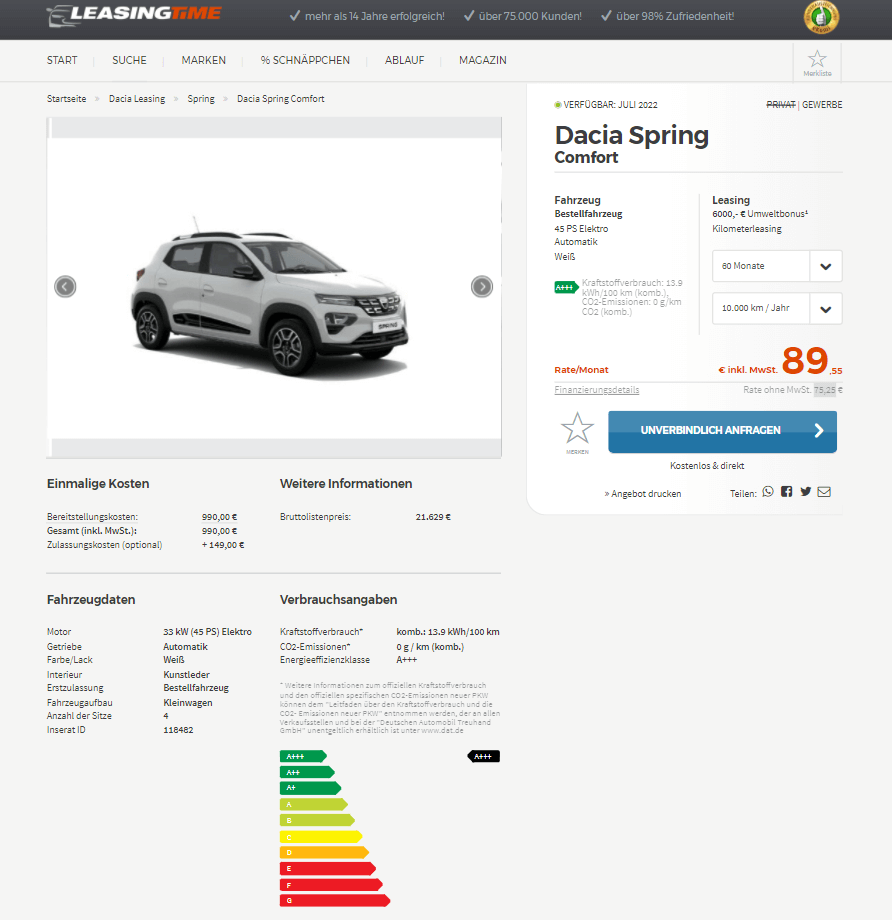This screenshot has height=920, width=892.
Task: Click the red G efficiency bar
Action: (335, 900)
